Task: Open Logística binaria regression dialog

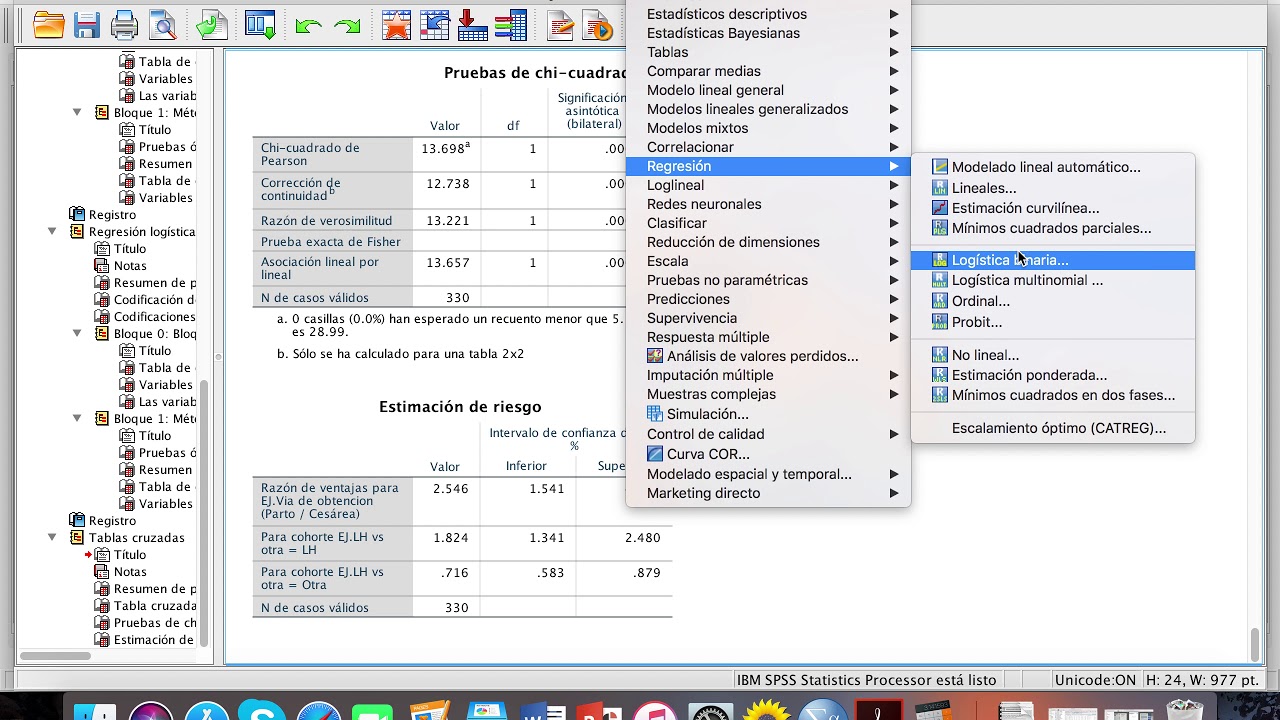Action: [x=1053, y=260]
